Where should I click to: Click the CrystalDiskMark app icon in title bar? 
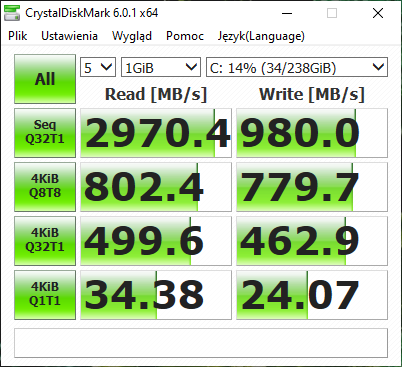tap(12, 13)
